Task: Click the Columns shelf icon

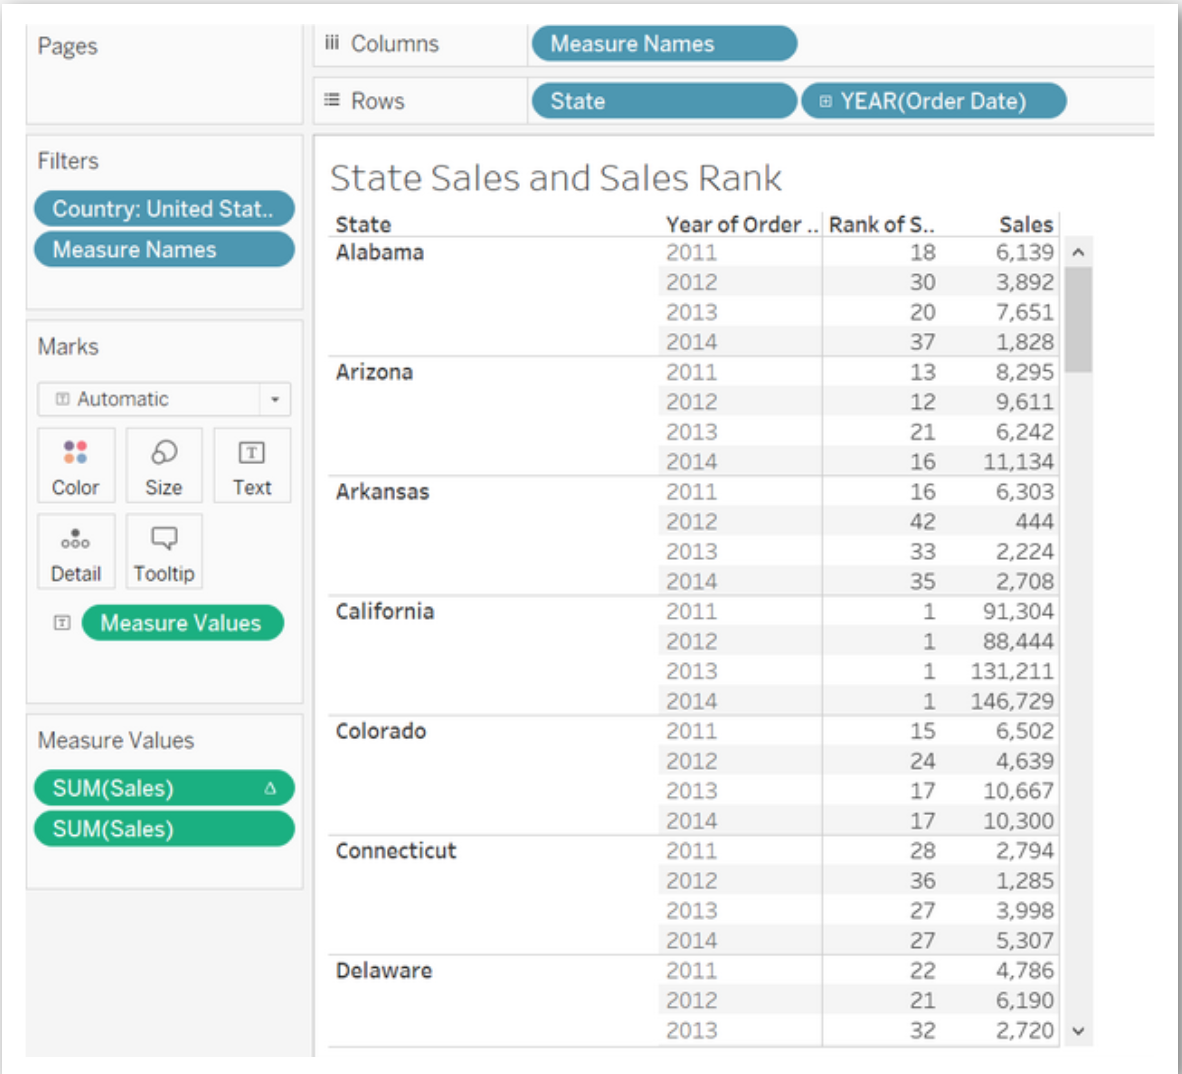Action: point(334,43)
